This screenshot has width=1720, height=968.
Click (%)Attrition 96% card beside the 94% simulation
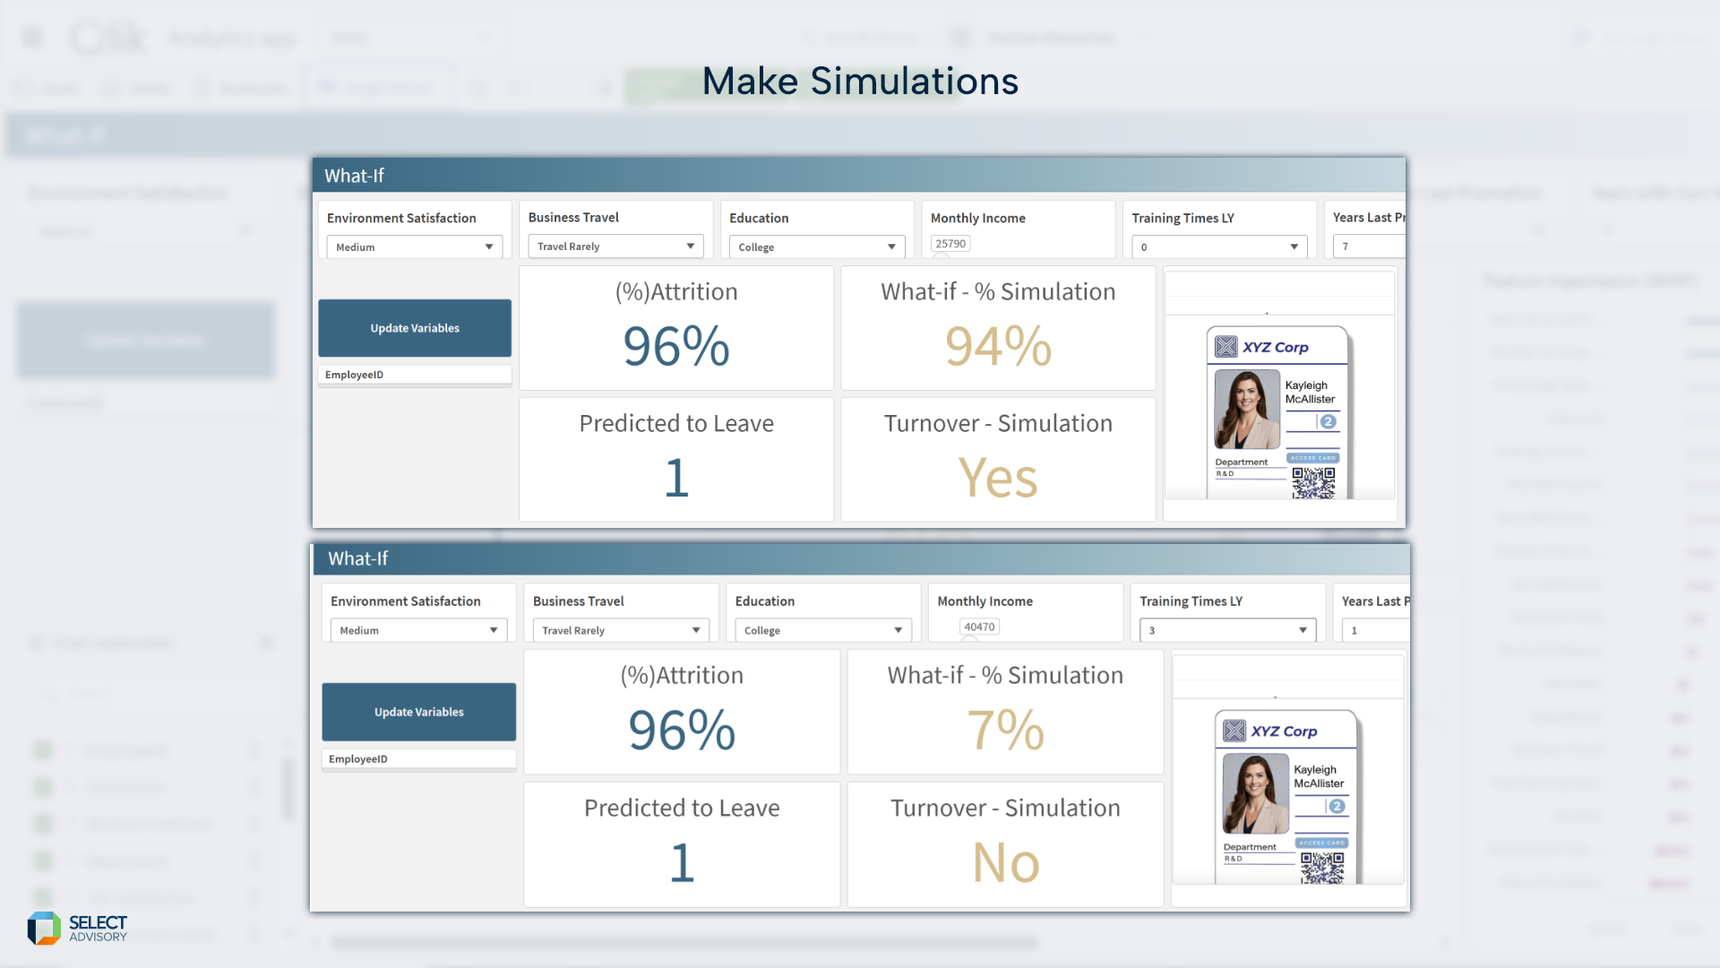click(676, 328)
